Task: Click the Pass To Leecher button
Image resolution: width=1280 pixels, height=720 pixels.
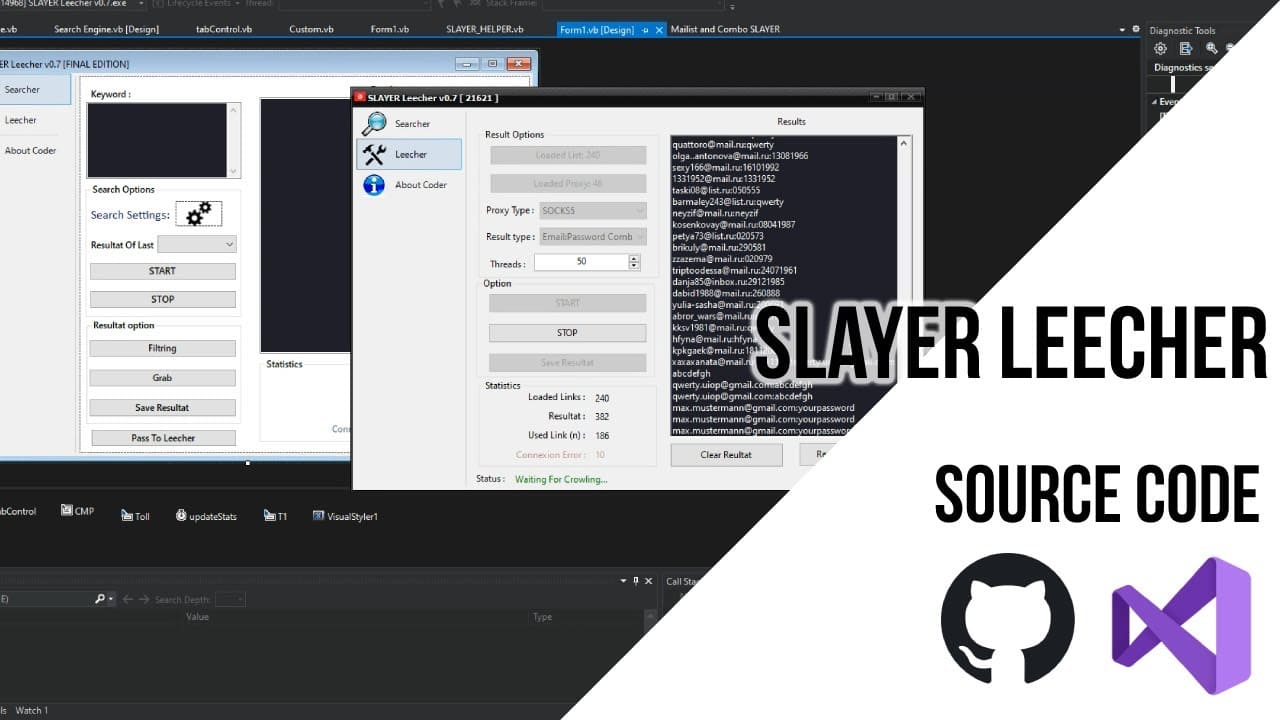Action: click(163, 438)
